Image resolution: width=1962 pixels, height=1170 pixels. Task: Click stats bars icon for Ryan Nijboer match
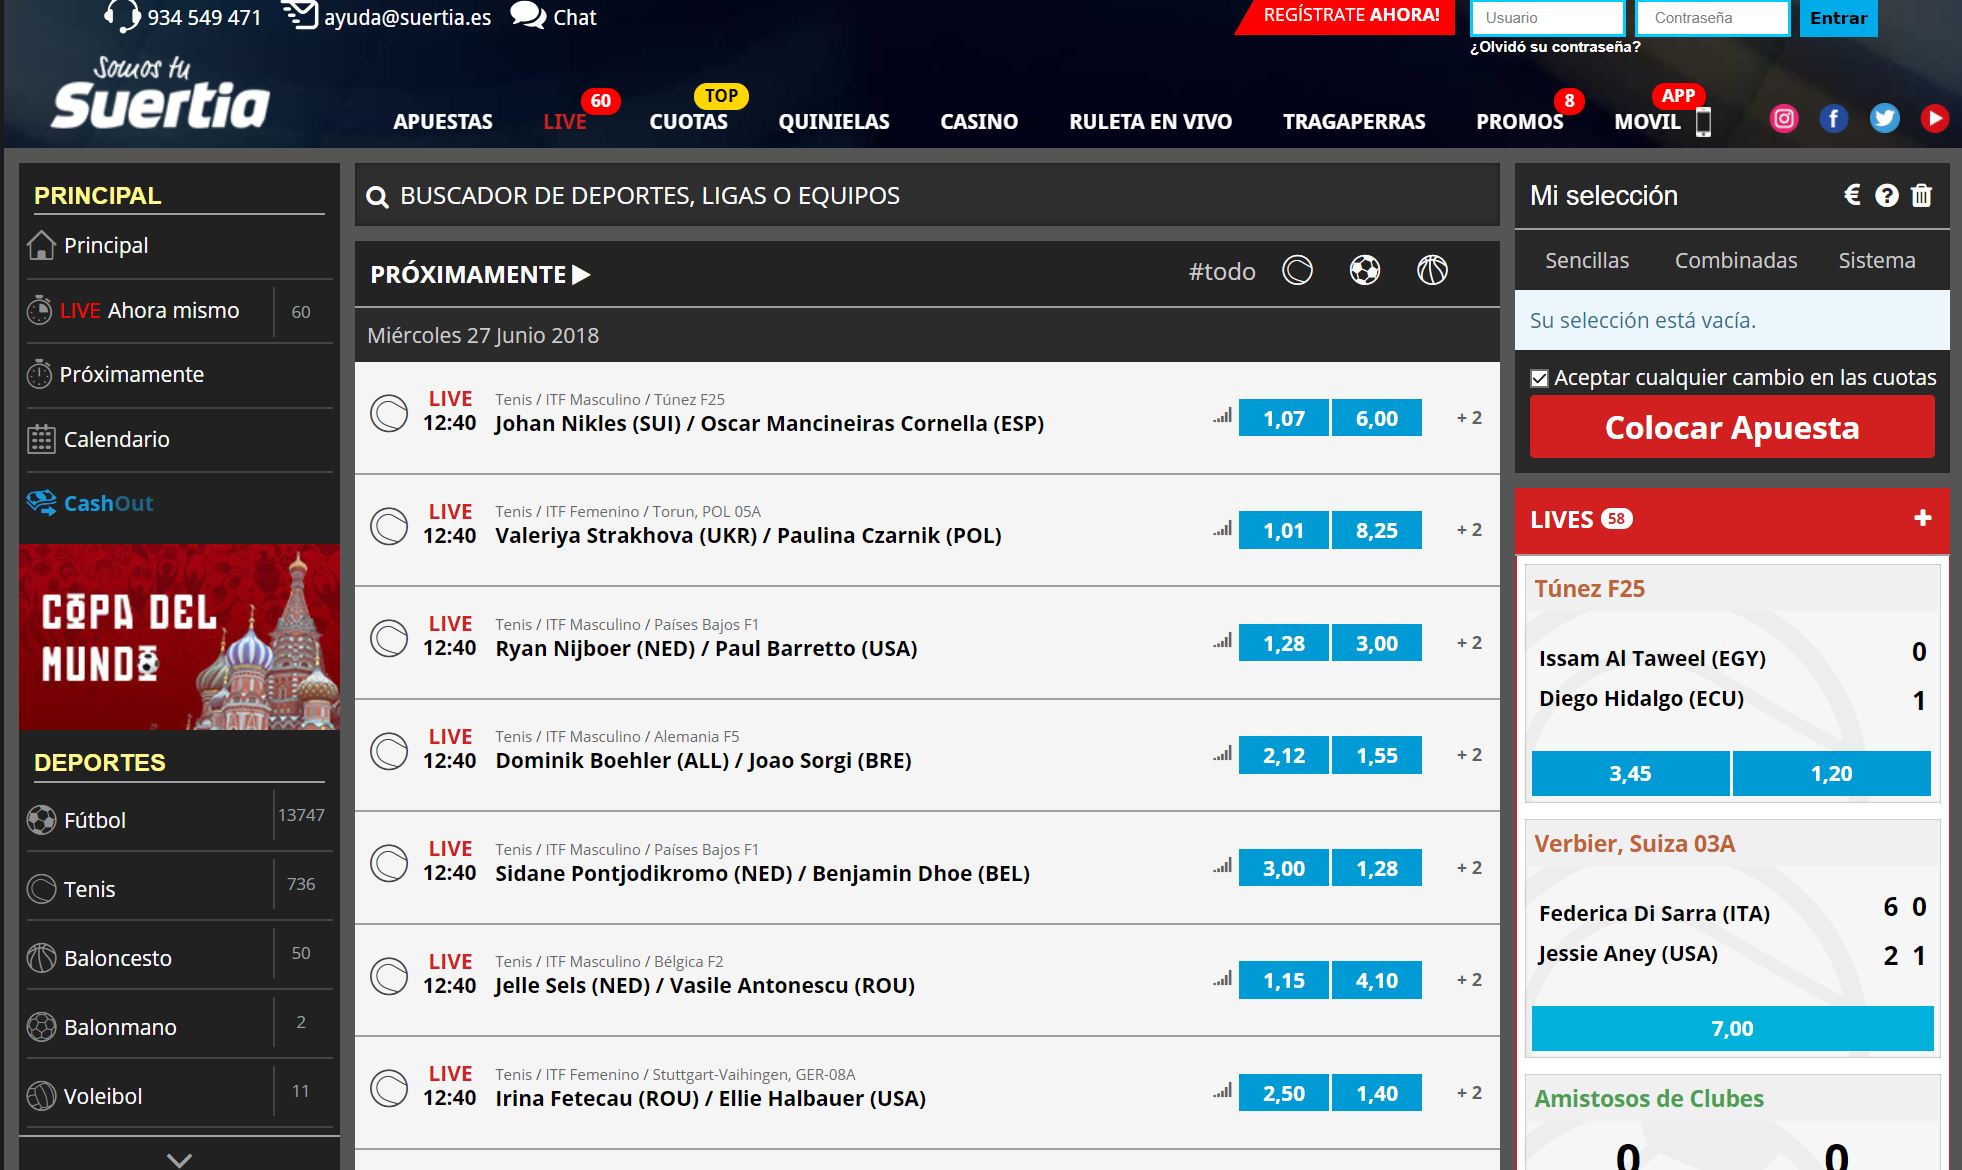point(1222,641)
